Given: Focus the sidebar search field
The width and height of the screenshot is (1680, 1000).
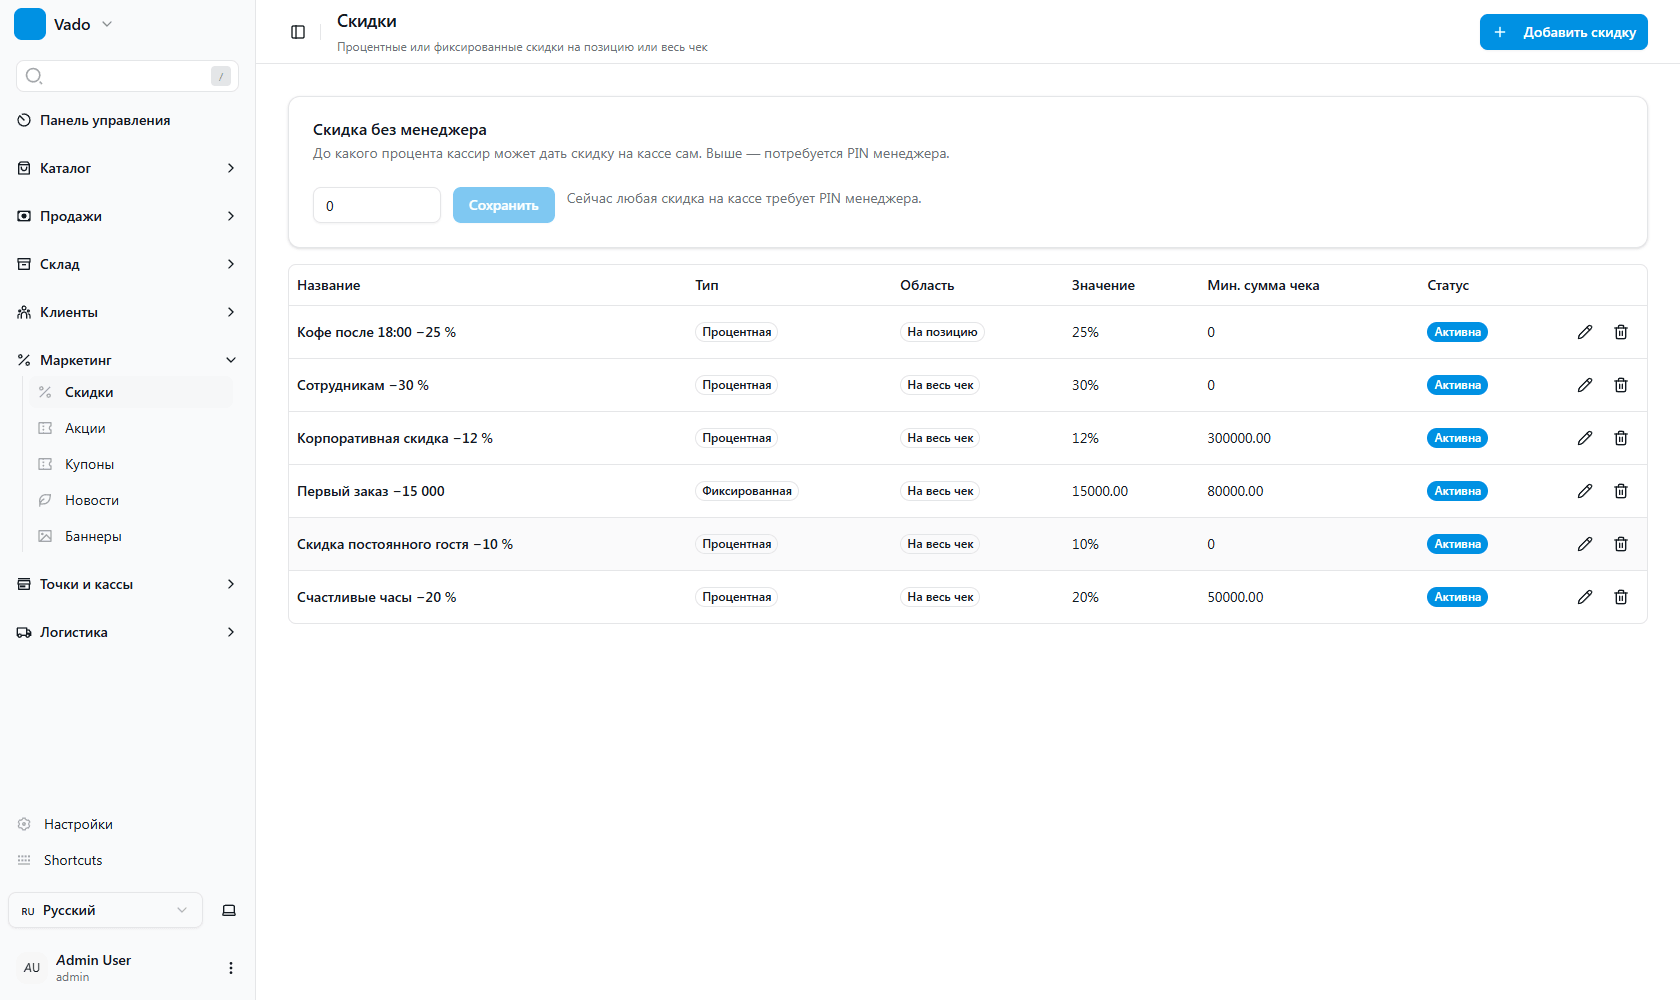Looking at the screenshot, I should (127, 76).
